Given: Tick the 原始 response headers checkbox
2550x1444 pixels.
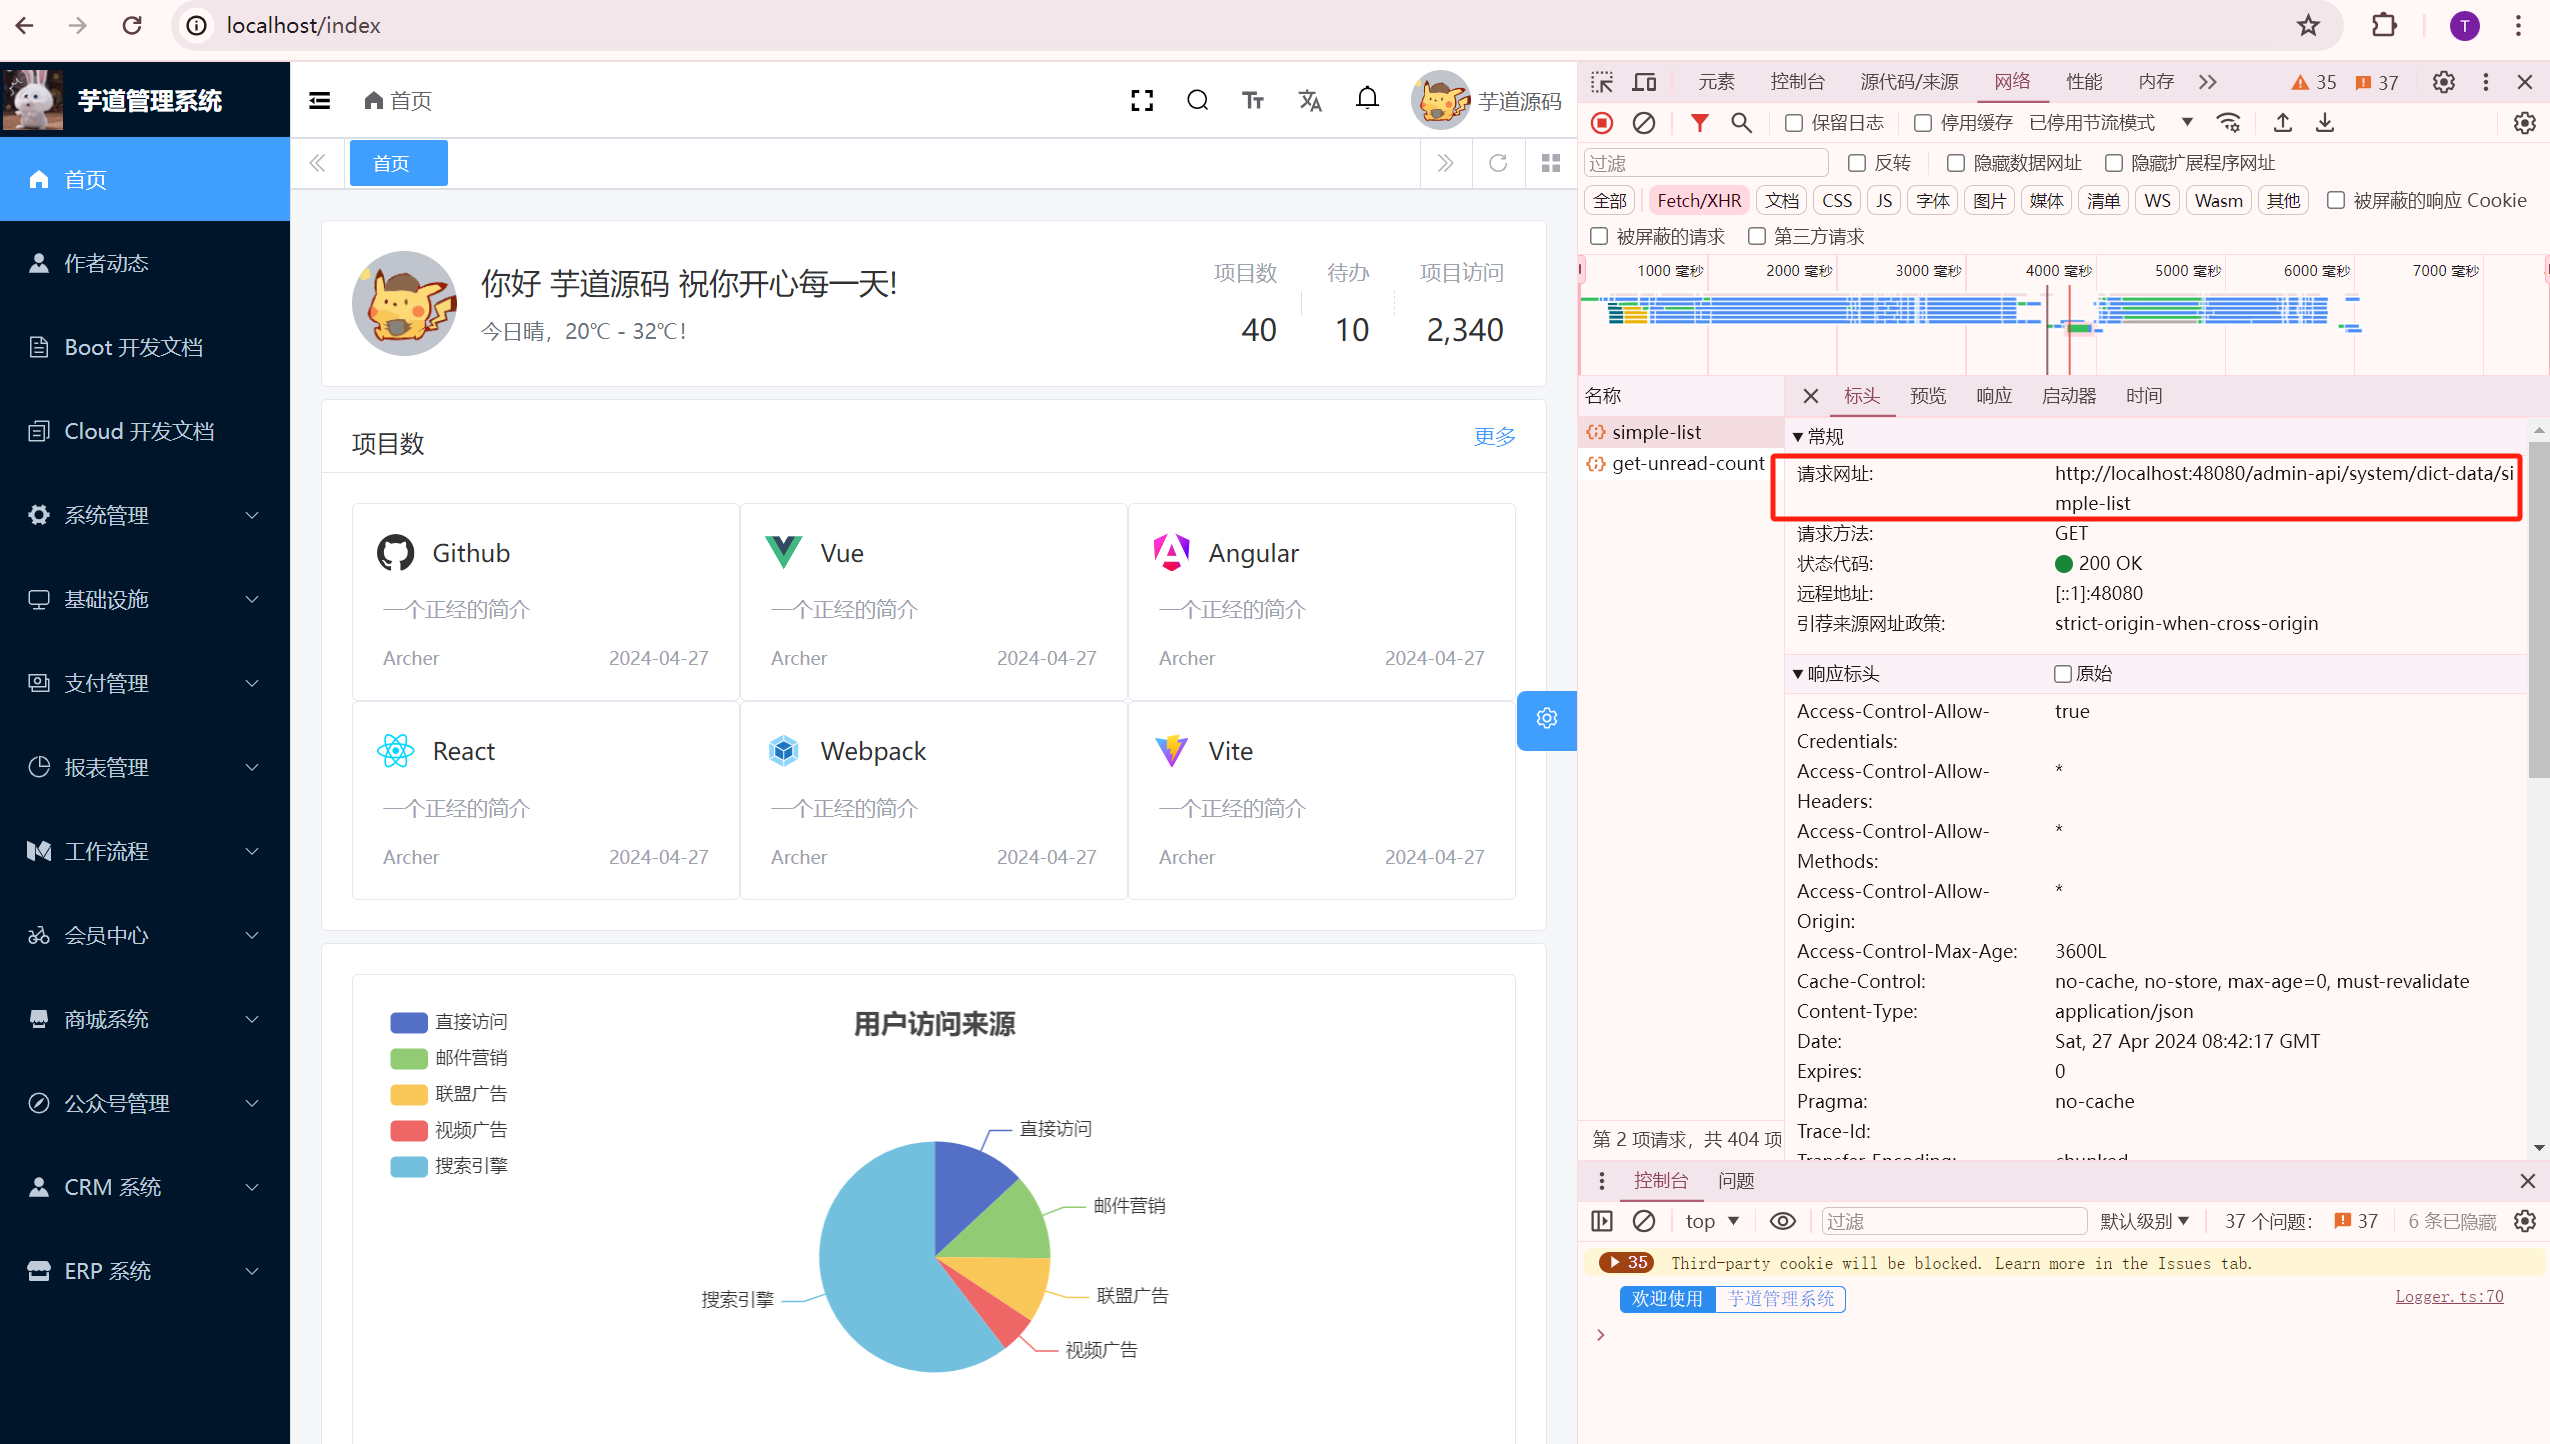Looking at the screenshot, I should pos(2062,674).
